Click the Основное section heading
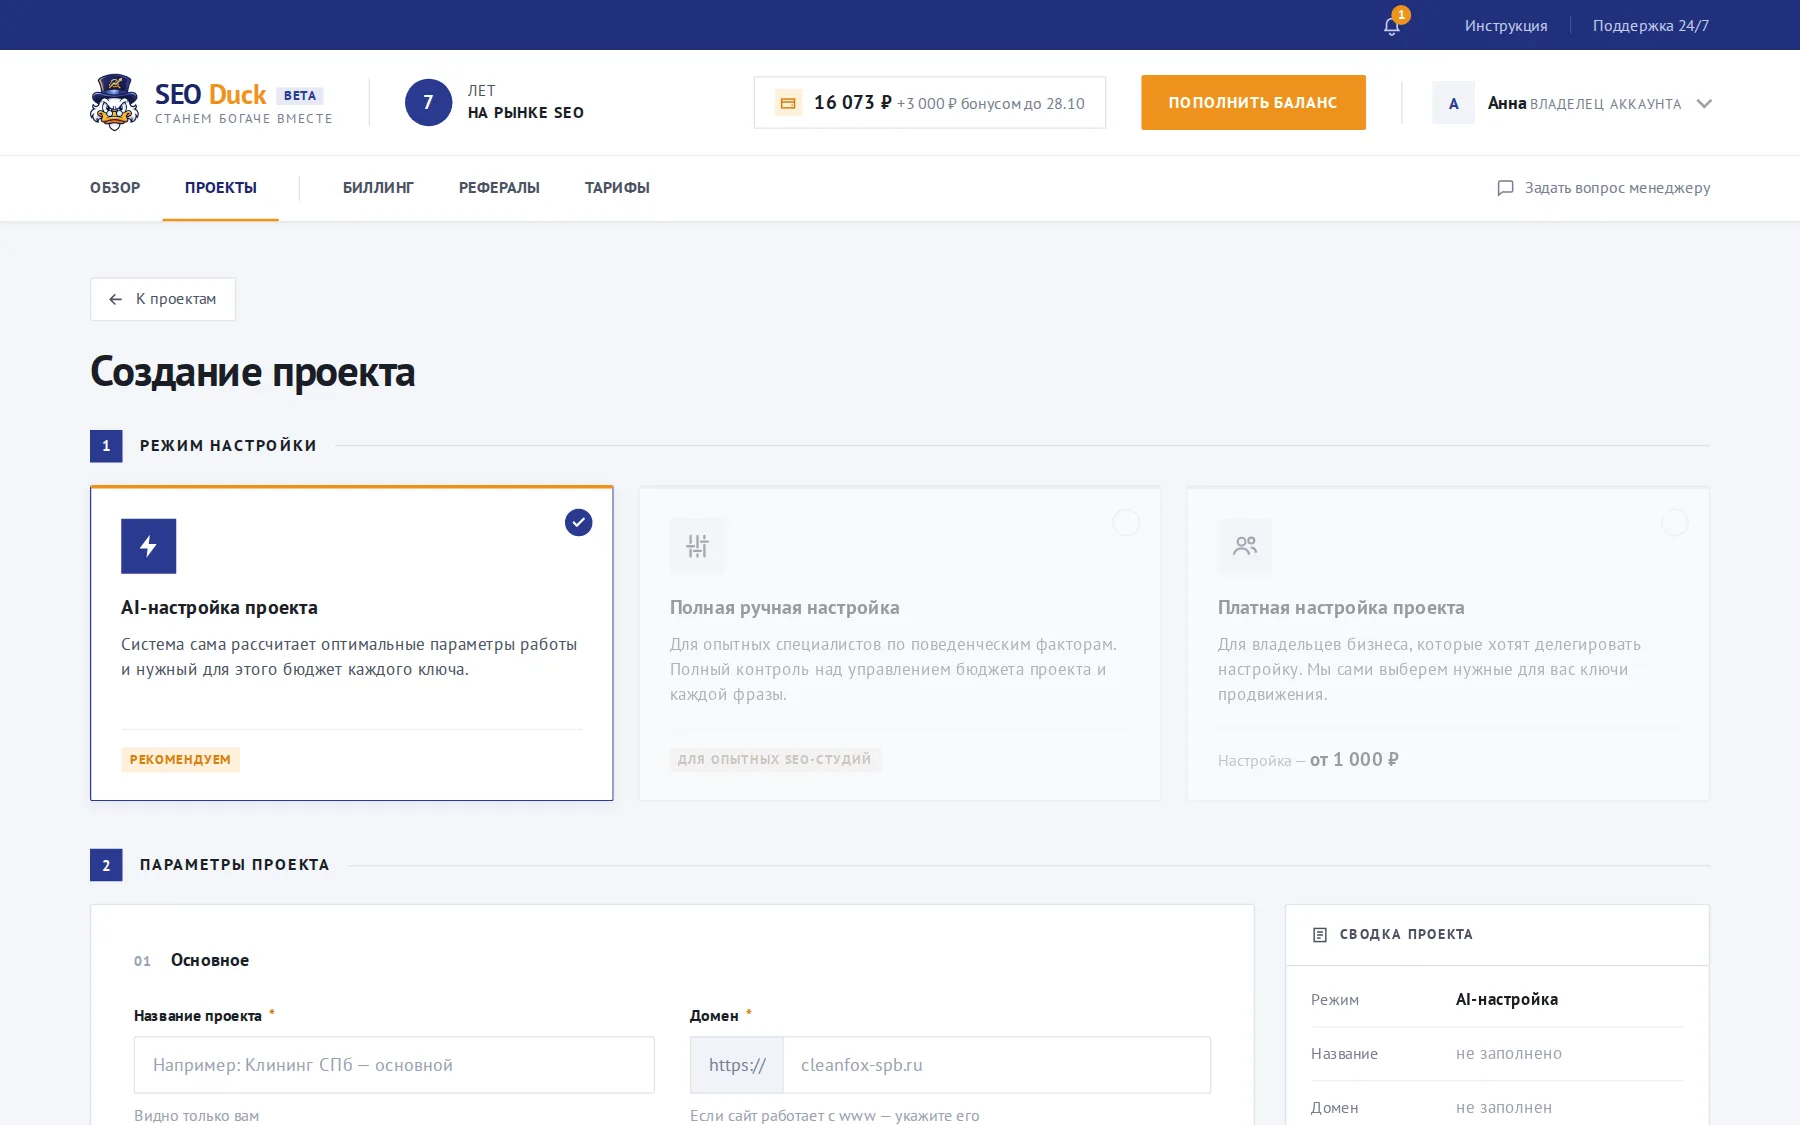 tap(210, 960)
